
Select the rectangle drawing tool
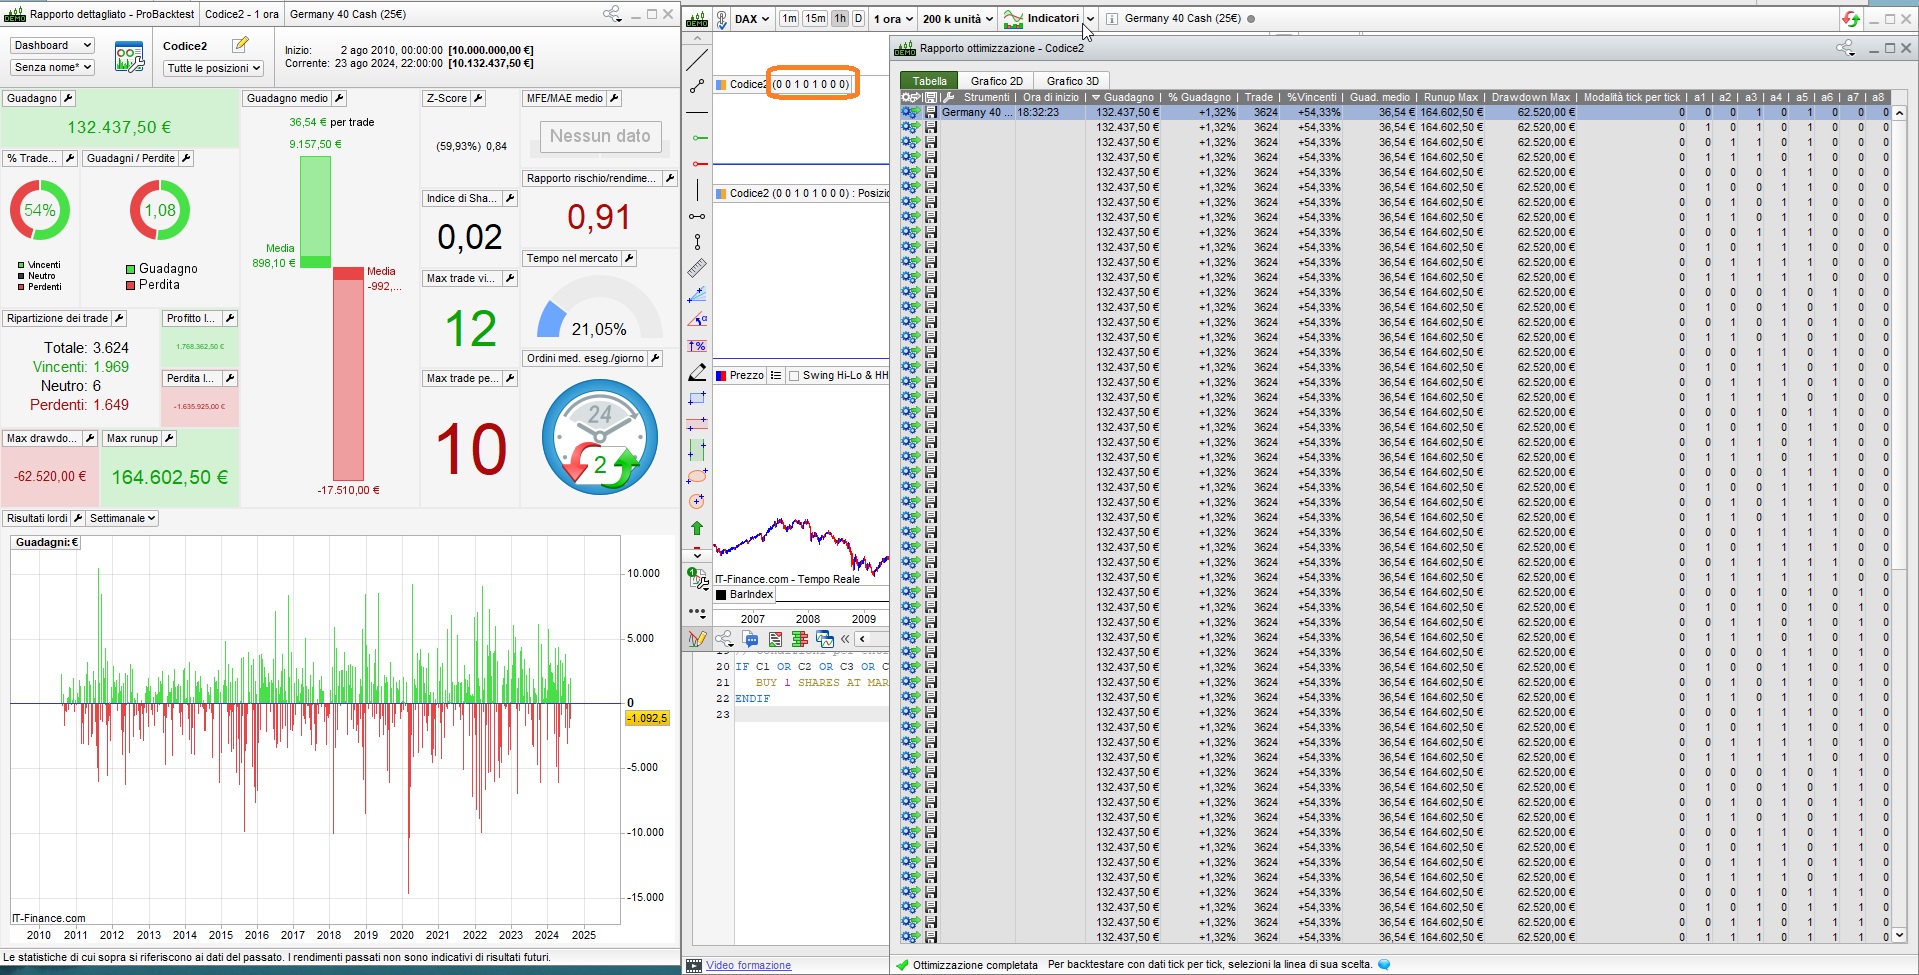pos(697,398)
